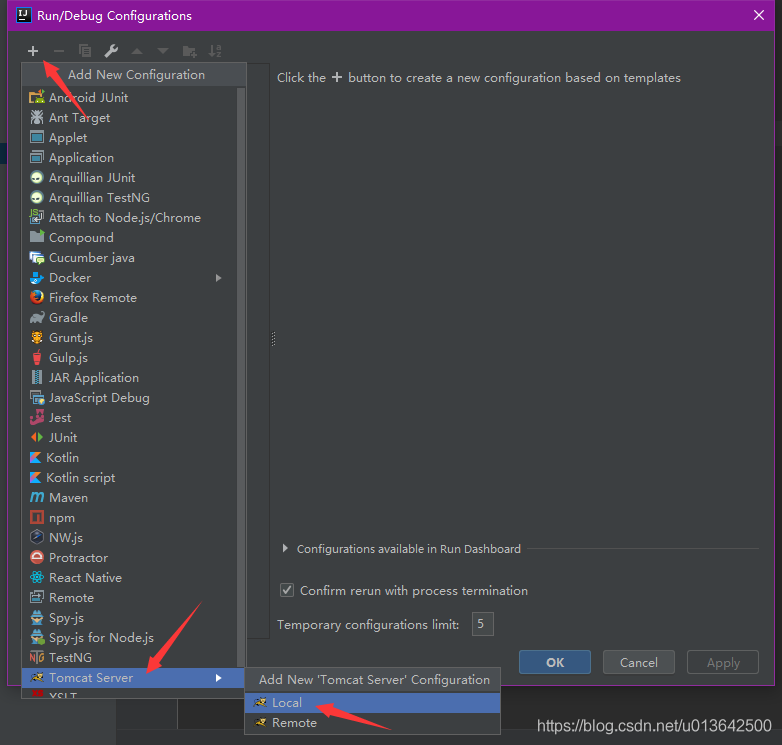The width and height of the screenshot is (782, 745).
Task: Click the Gulp.js cup icon
Action: (37, 358)
